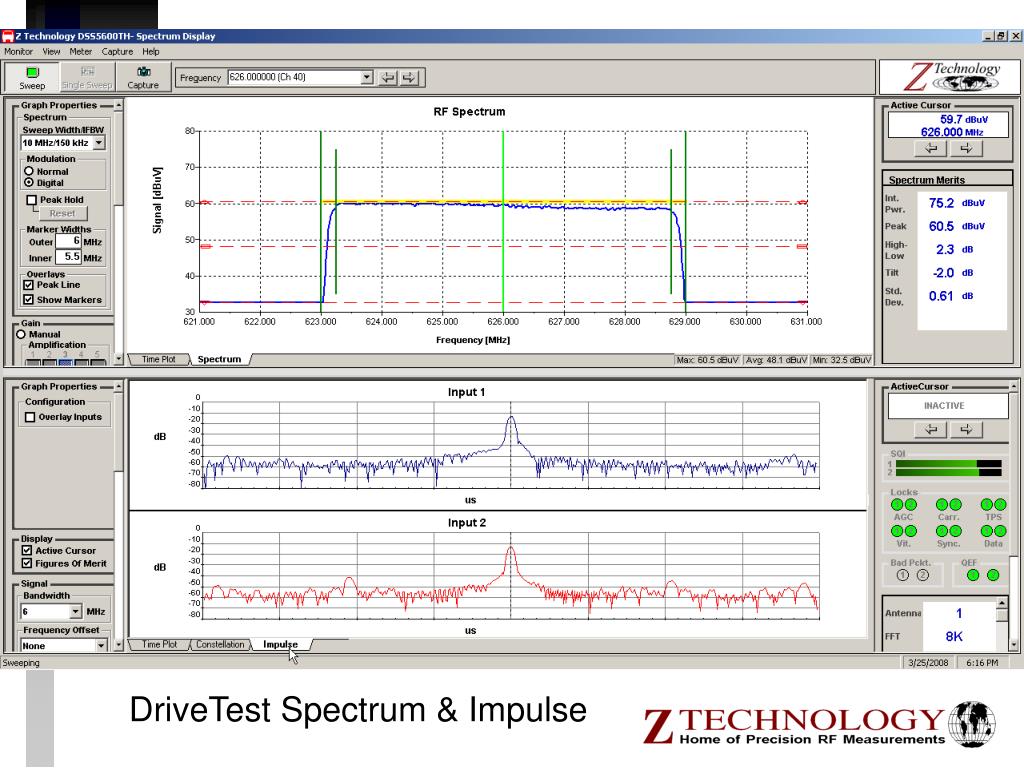The width and height of the screenshot is (1024, 768).
Task: Select Digital modulation
Action: [x=29, y=183]
